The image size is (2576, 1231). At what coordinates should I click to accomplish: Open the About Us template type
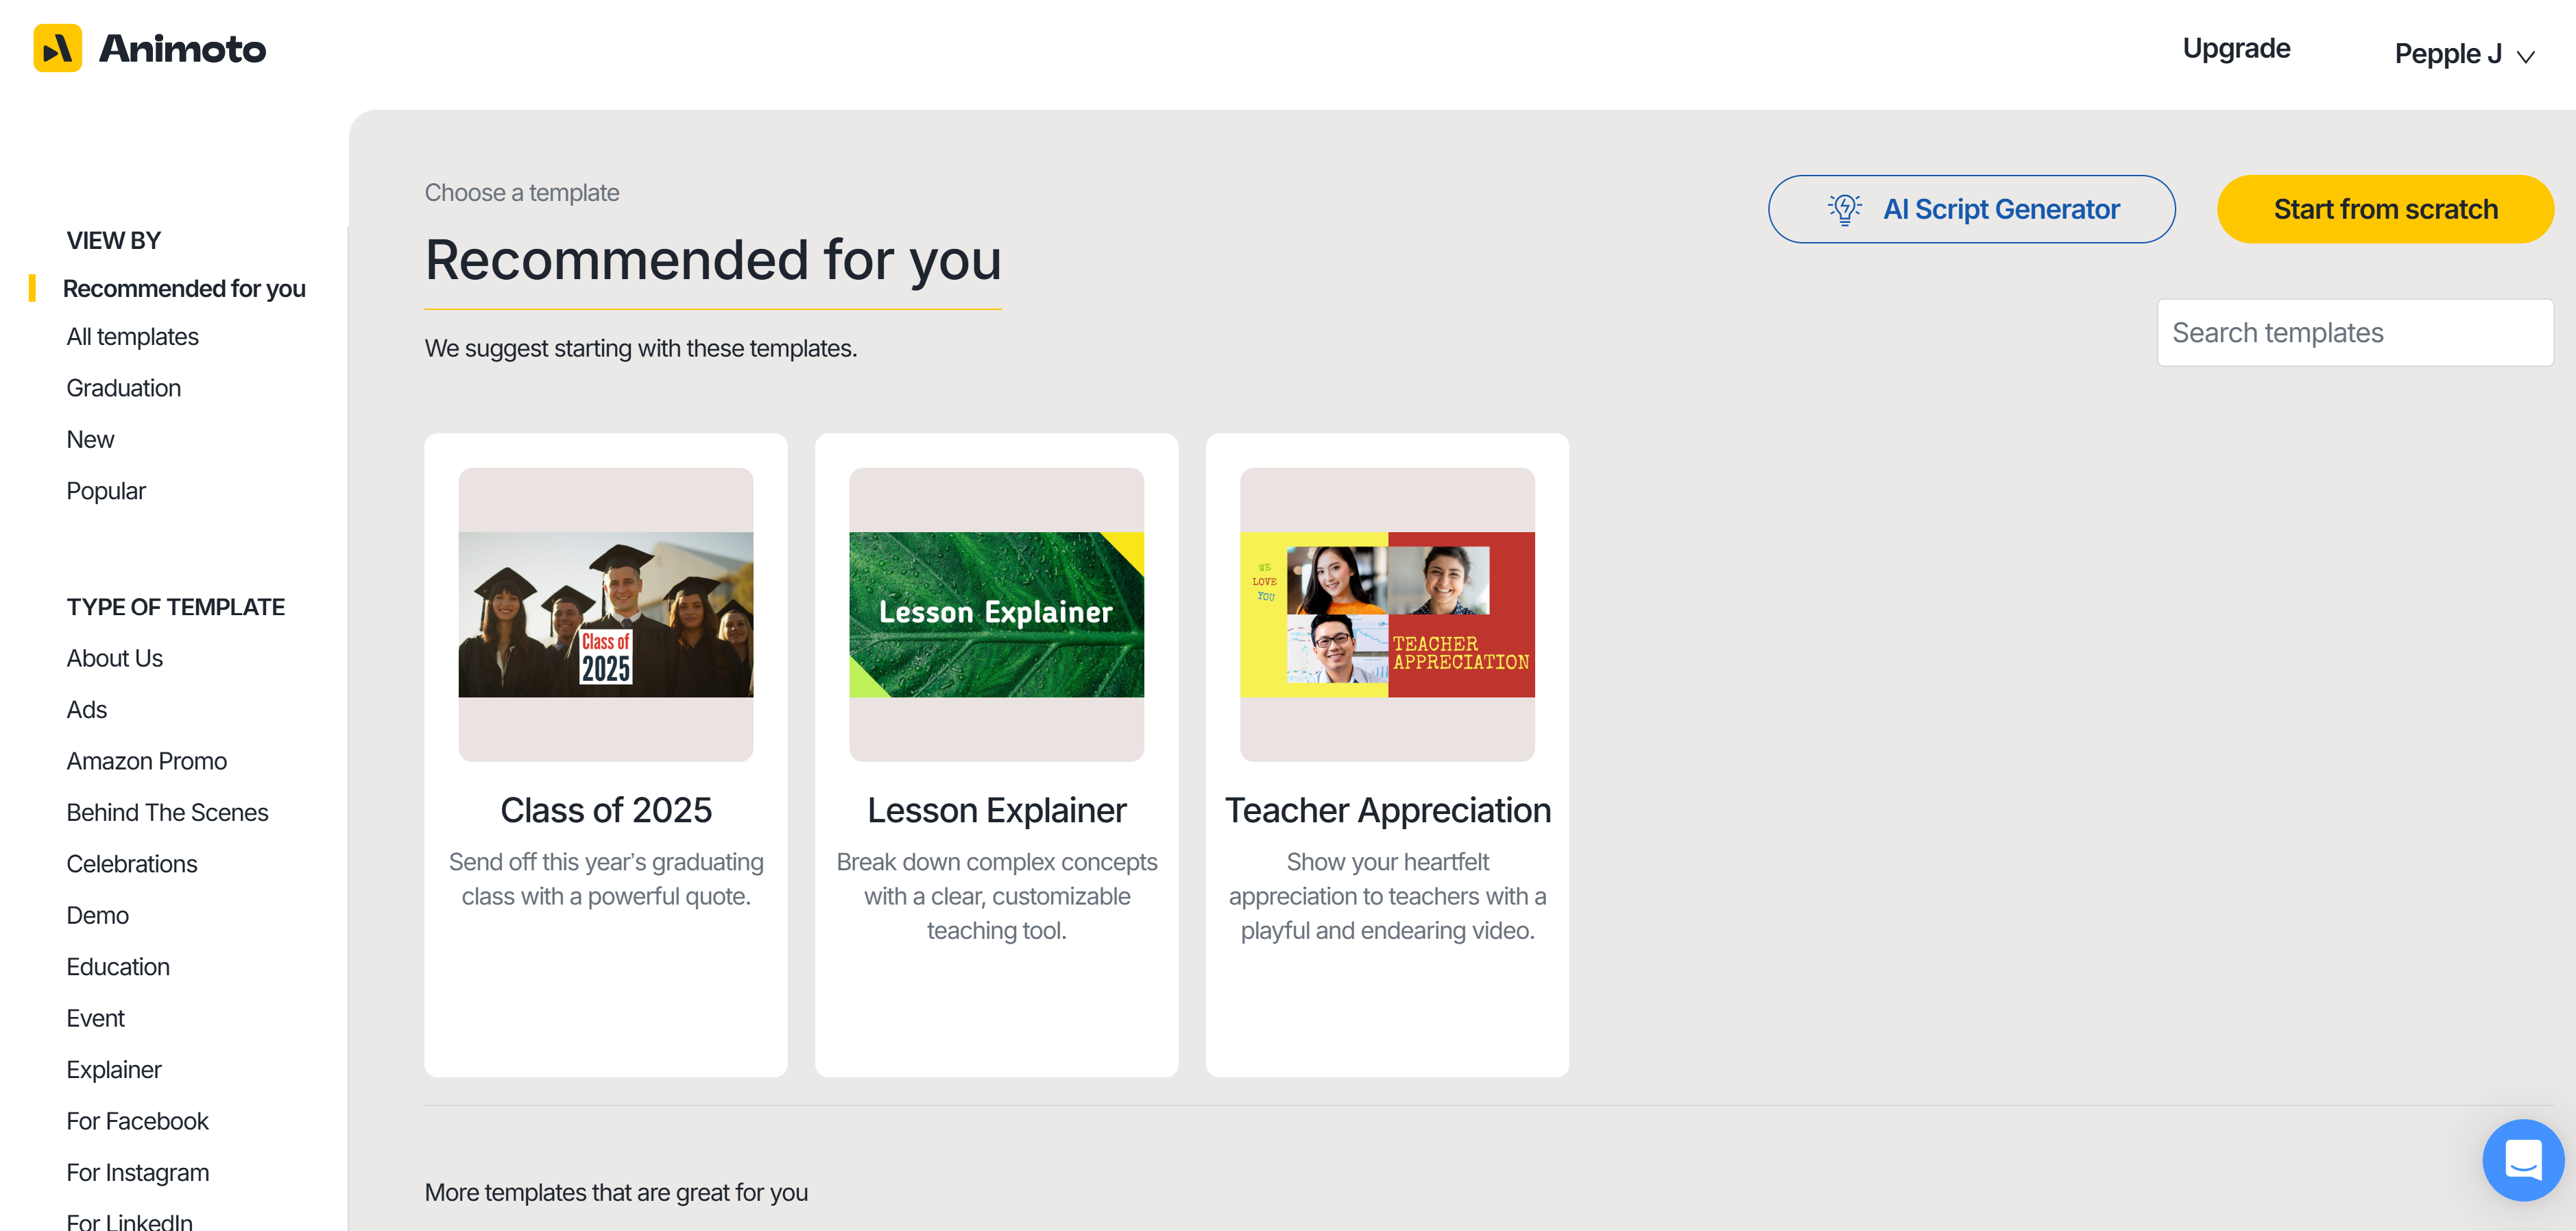(x=114, y=658)
